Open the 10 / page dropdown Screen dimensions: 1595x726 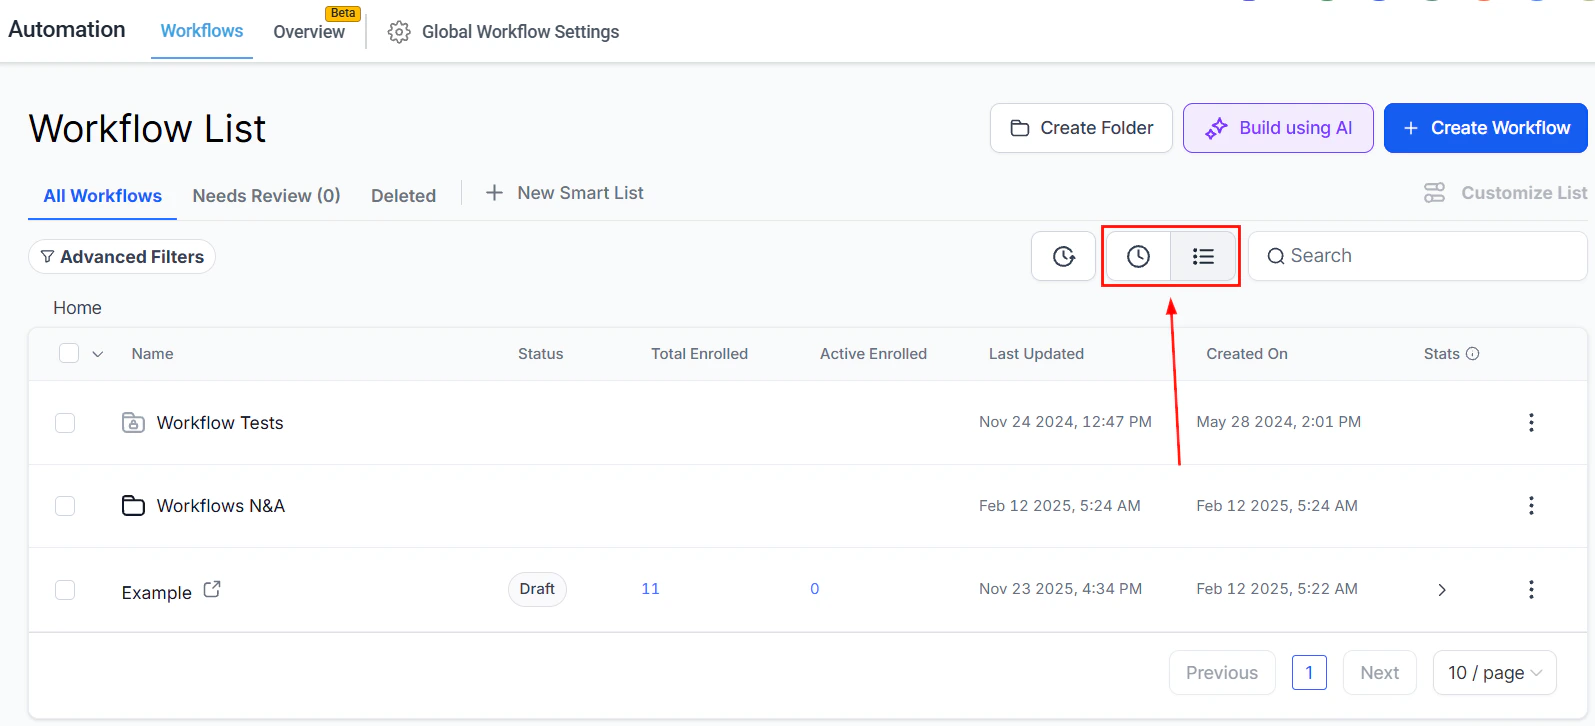[1495, 673]
